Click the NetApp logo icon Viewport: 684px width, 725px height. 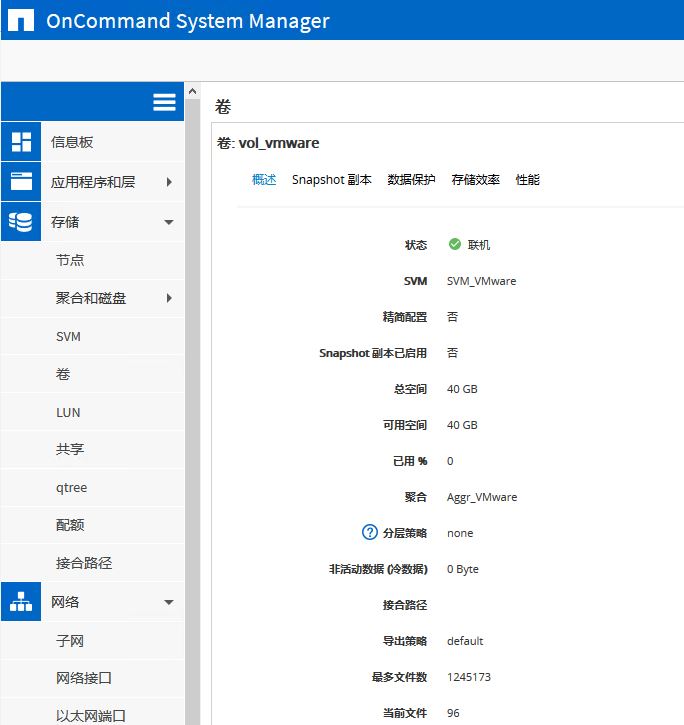[21, 21]
